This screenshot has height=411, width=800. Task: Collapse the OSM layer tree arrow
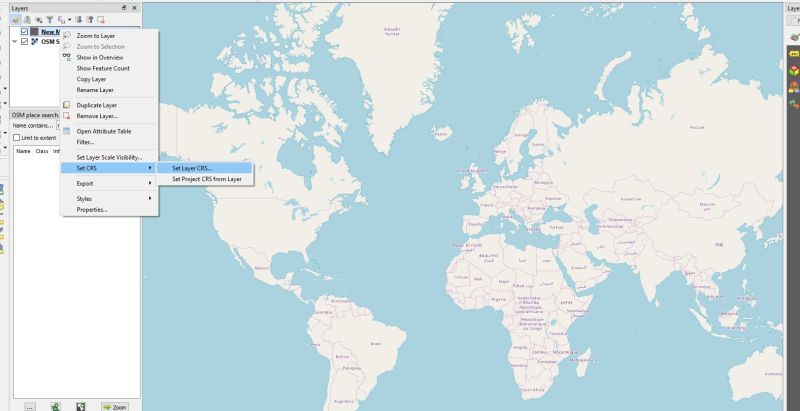coord(15,41)
